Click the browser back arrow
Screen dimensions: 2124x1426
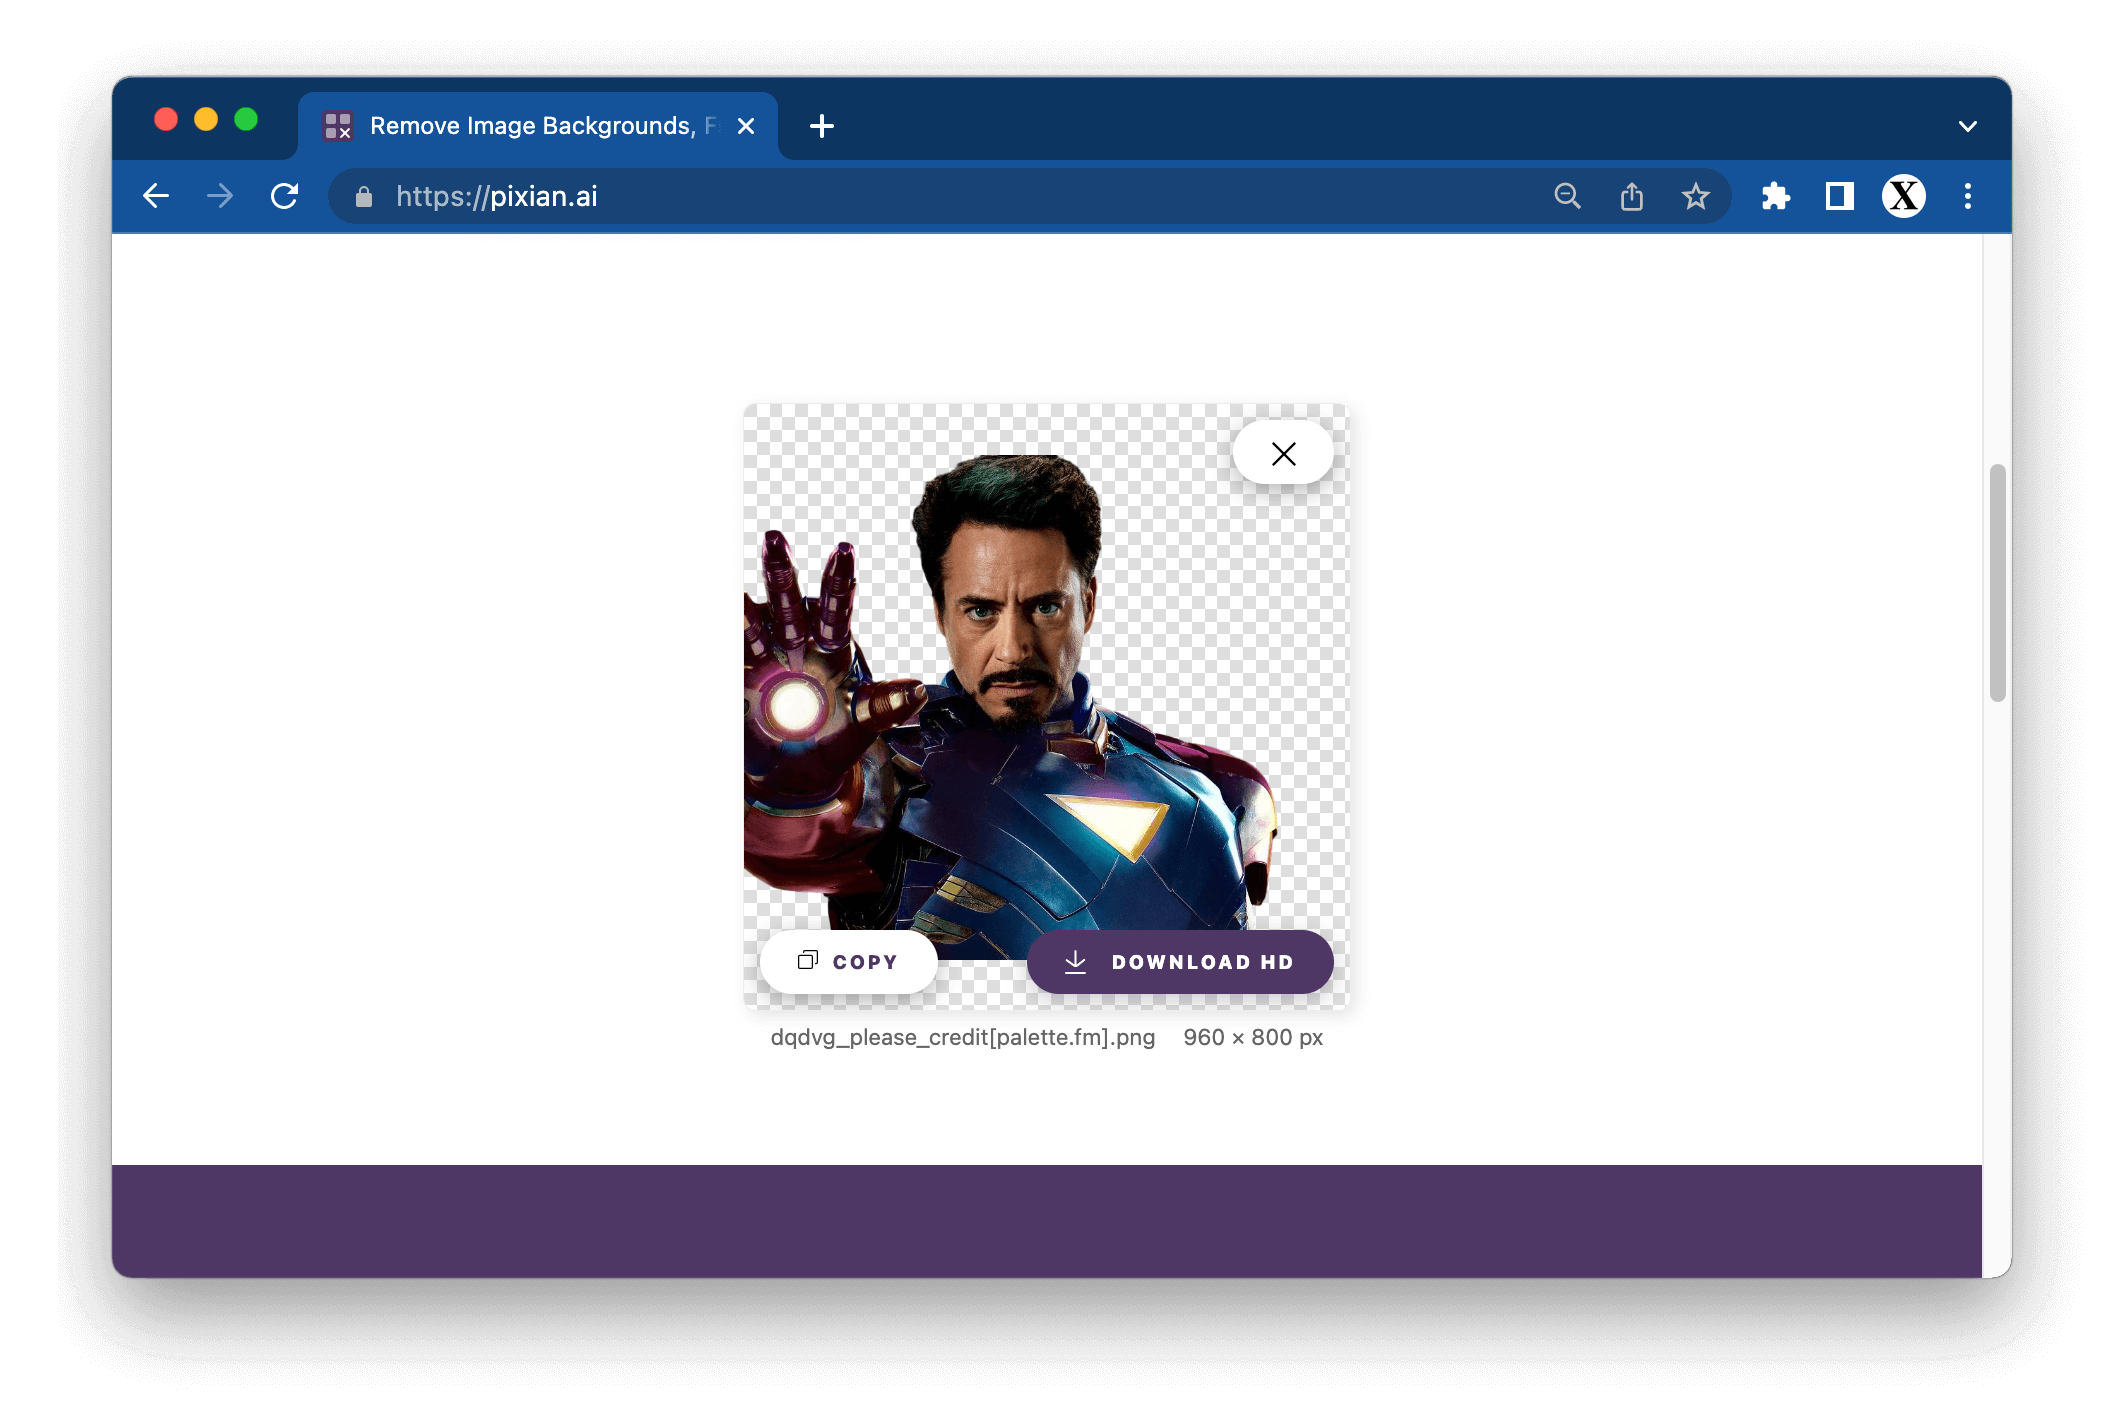156,196
